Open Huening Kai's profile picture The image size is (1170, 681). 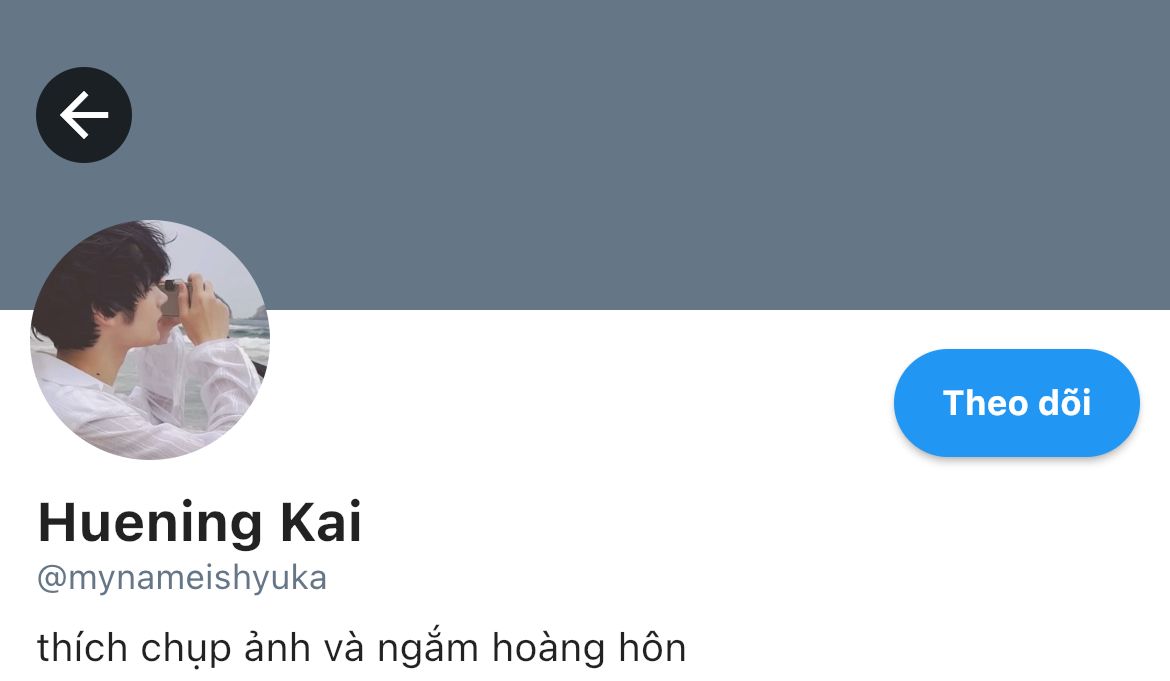[150, 339]
